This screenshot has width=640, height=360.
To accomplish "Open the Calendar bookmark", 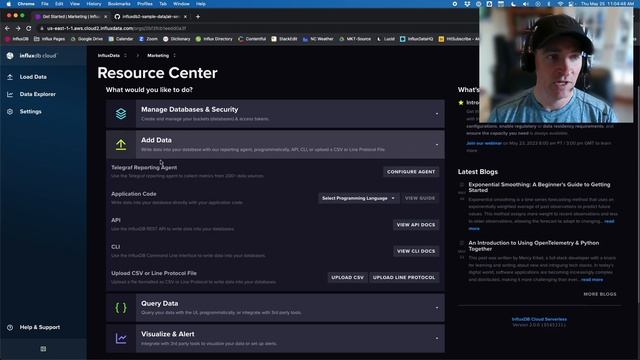I will (121, 39).
